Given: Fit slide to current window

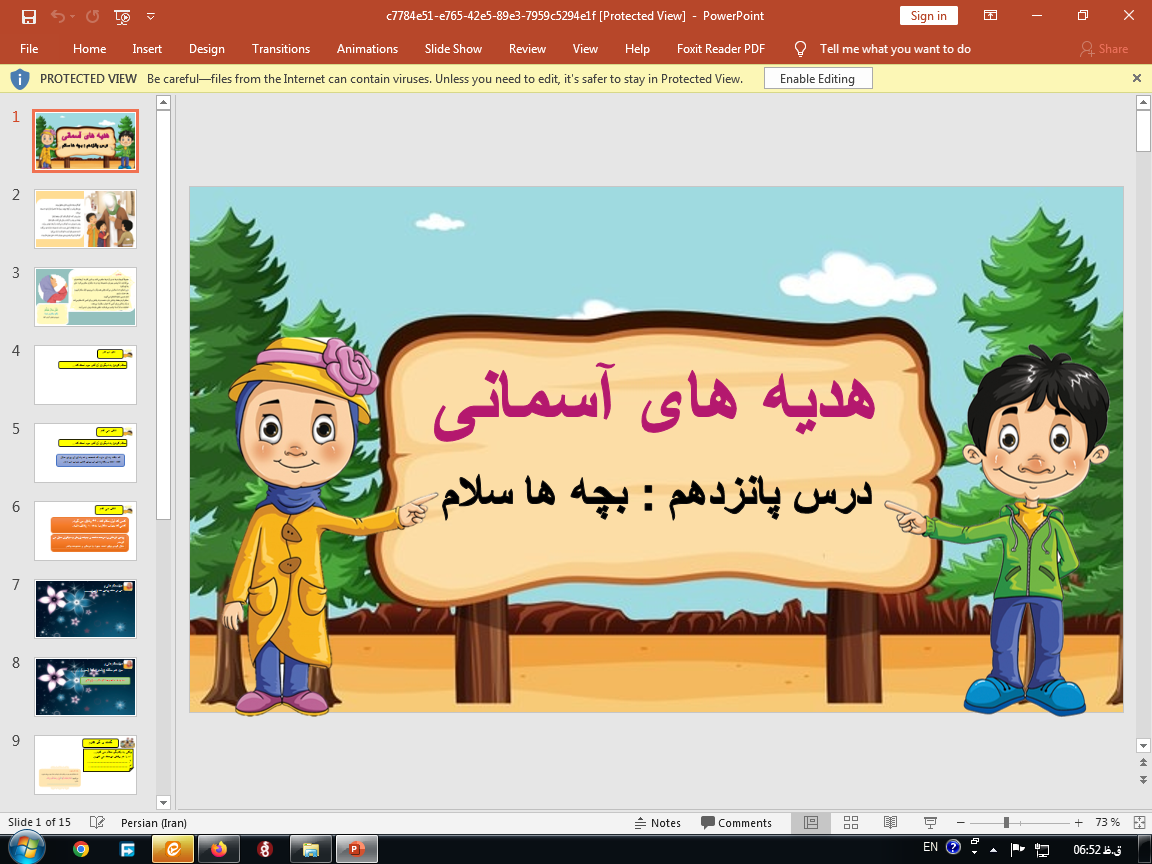Looking at the screenshot, I should tap(1139, 823).
